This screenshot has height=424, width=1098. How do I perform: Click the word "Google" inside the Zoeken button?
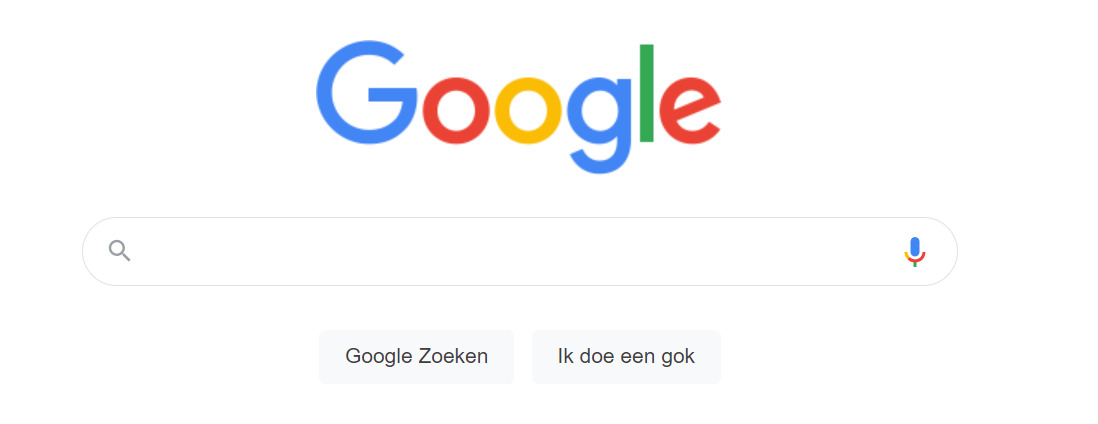379,357
